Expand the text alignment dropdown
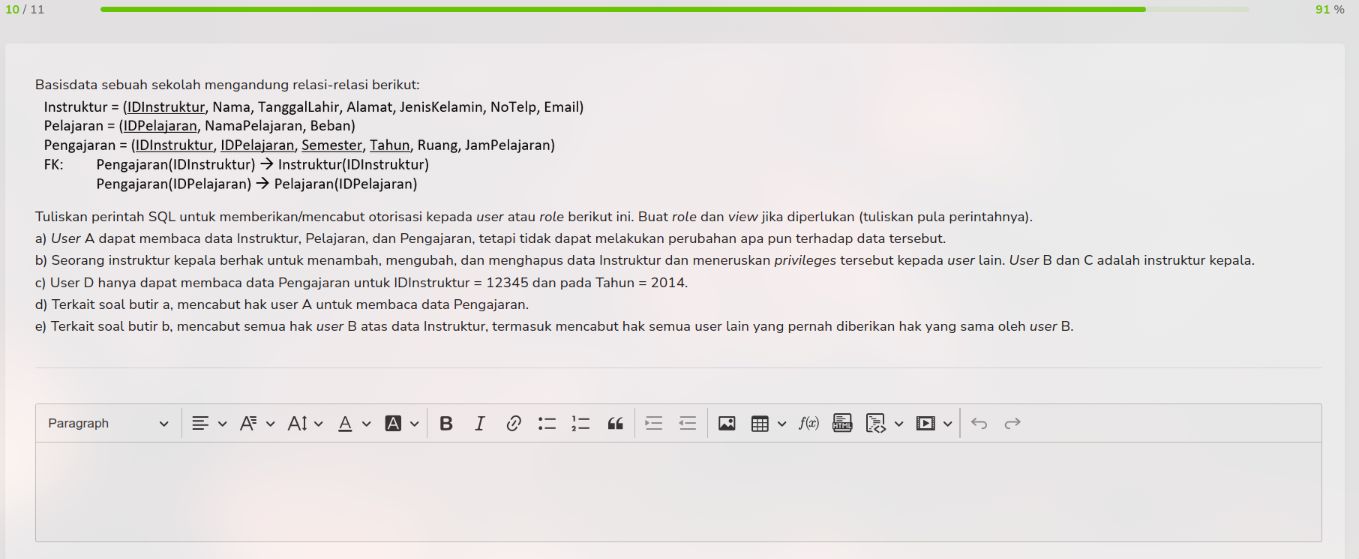Image resolution: width=1359 pixels, height=559 pixels. click(x=209, y=424)
